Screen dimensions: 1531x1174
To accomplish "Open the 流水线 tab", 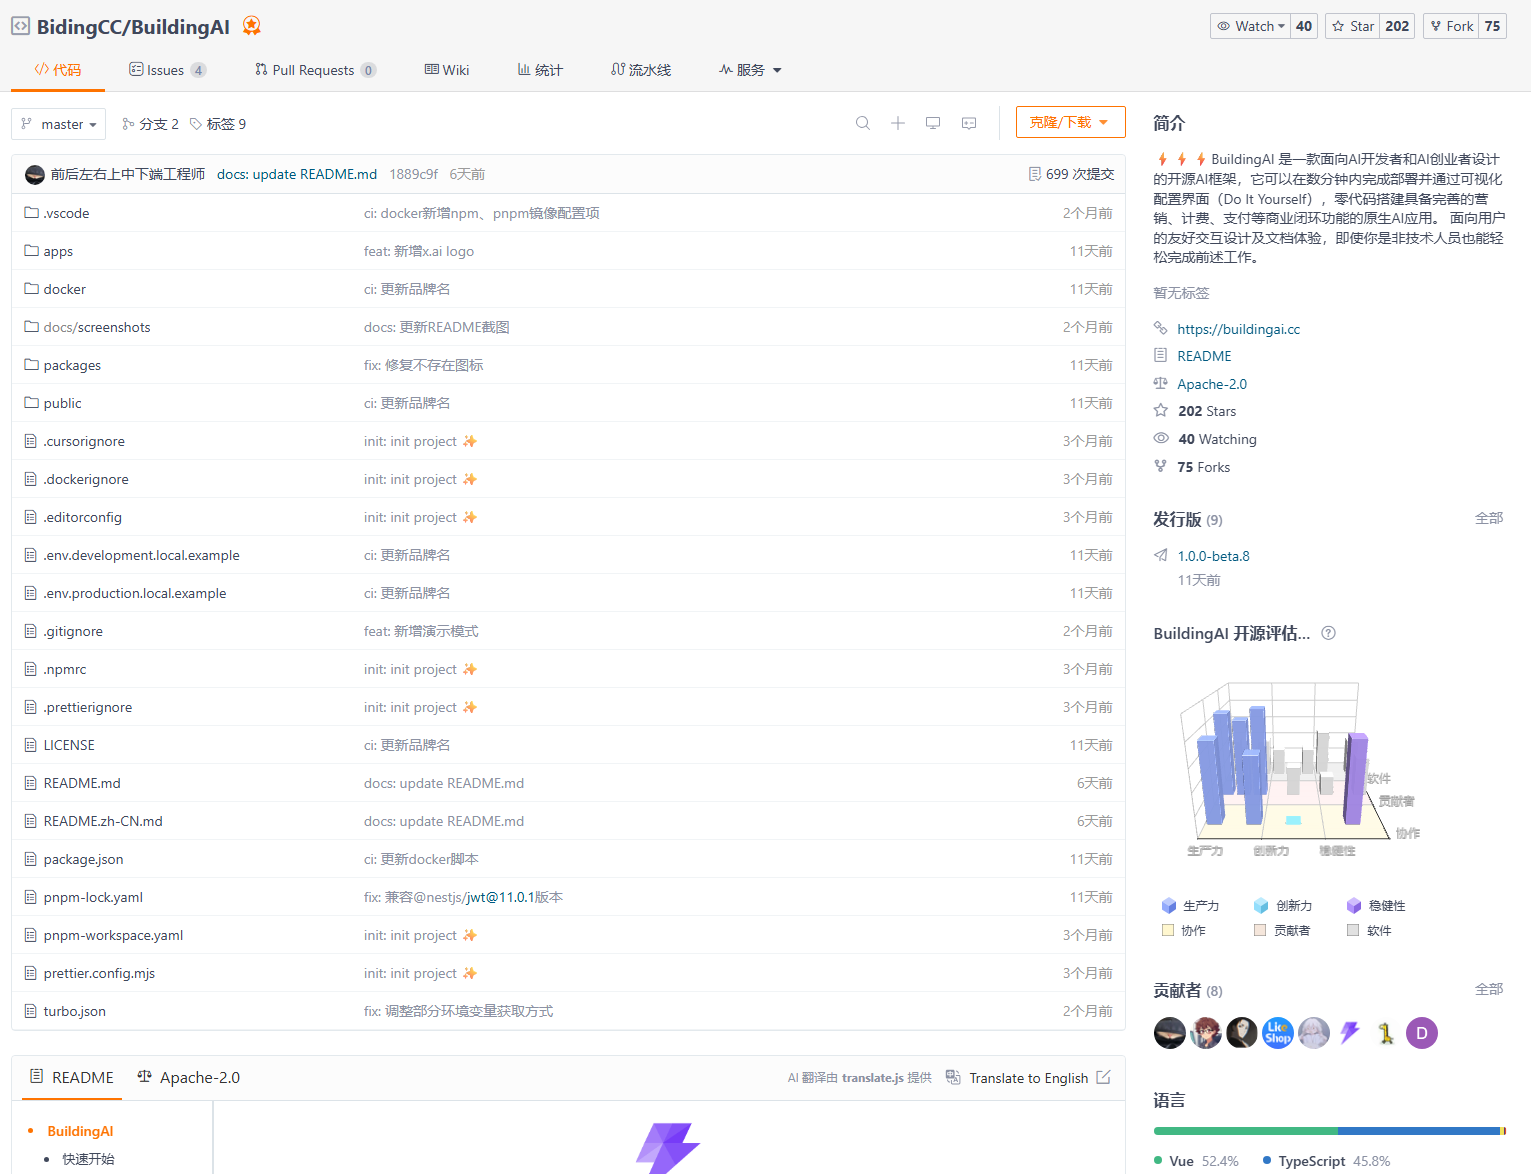I will coord(641,70).
